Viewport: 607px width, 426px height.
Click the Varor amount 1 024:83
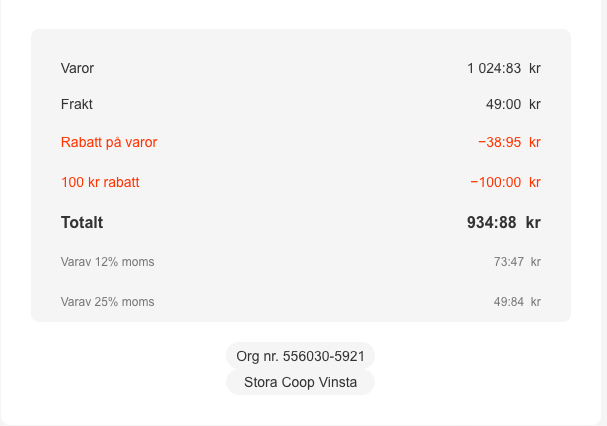point(494,68)
